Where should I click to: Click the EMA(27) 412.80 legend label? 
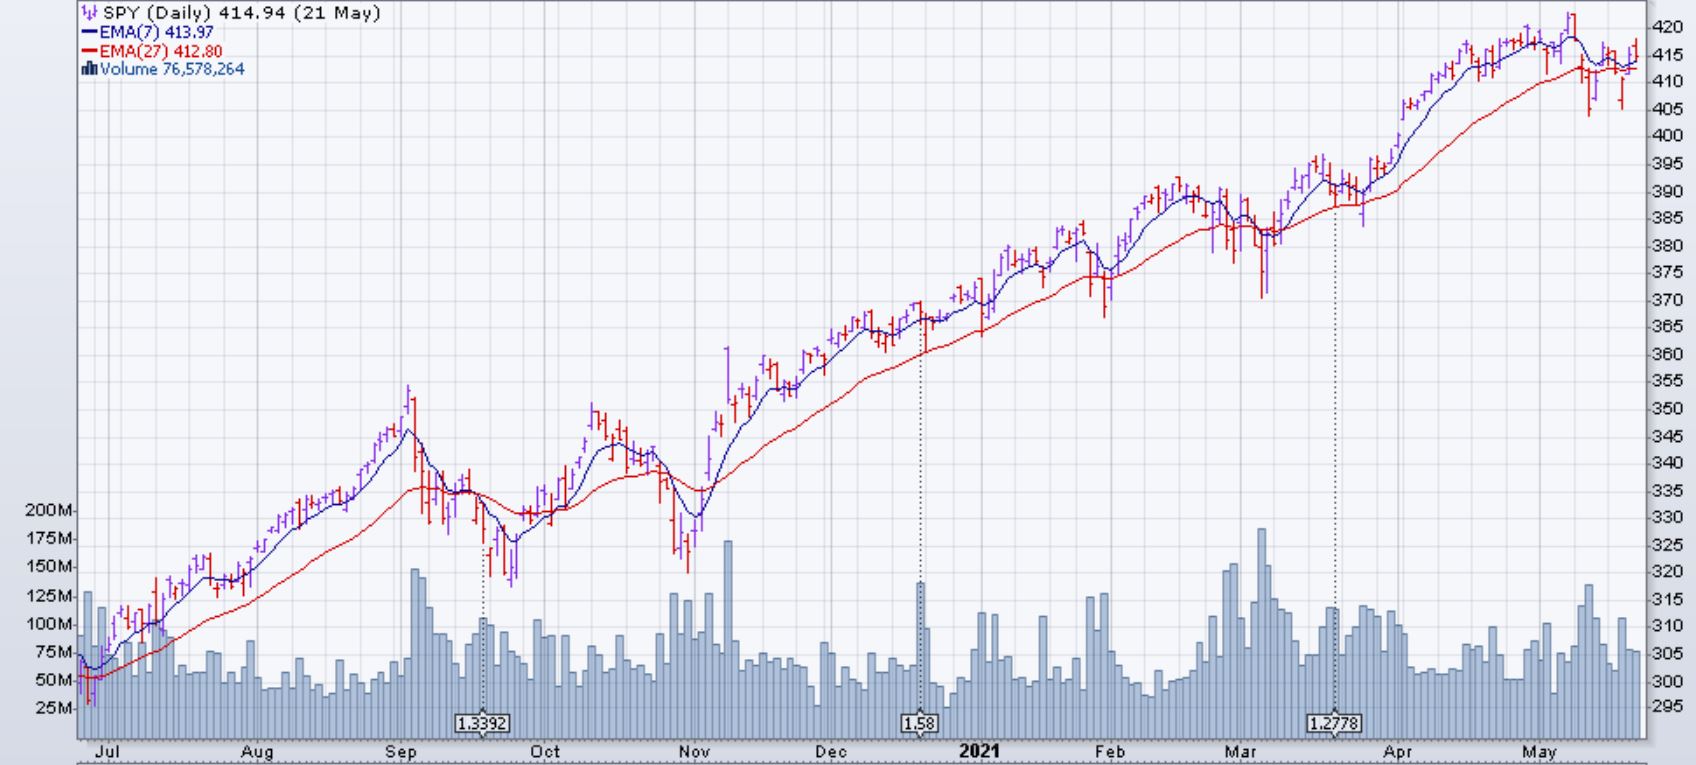point(160,51)
